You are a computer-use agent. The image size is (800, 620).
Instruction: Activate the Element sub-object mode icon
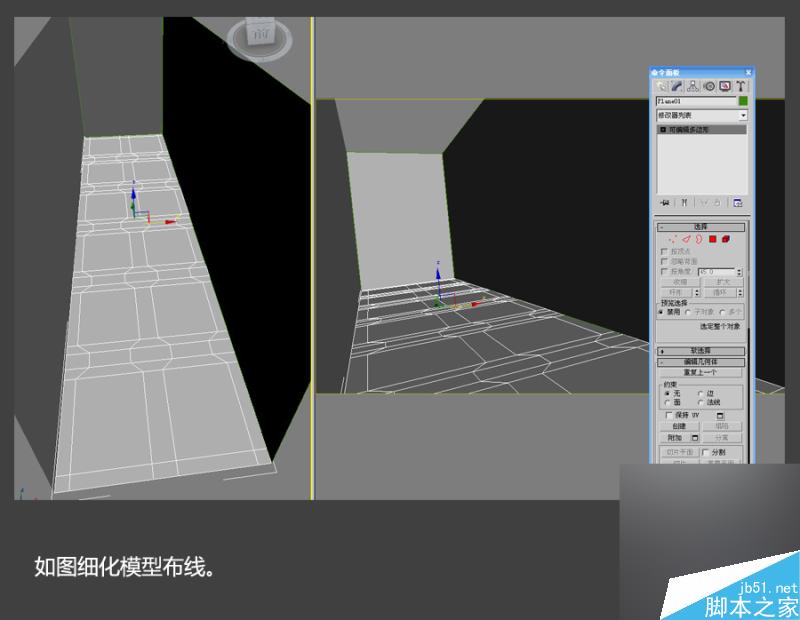click(725, 239)
